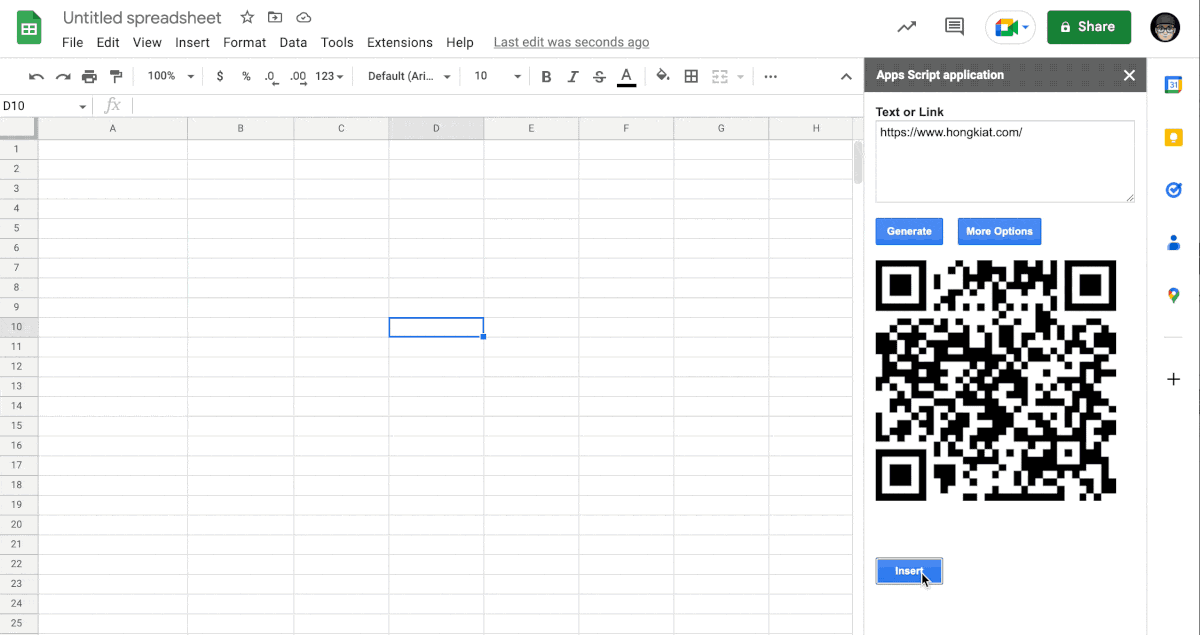The image size is (1200, 635).
Task: Format as percent icon
Action: [246, 76]
